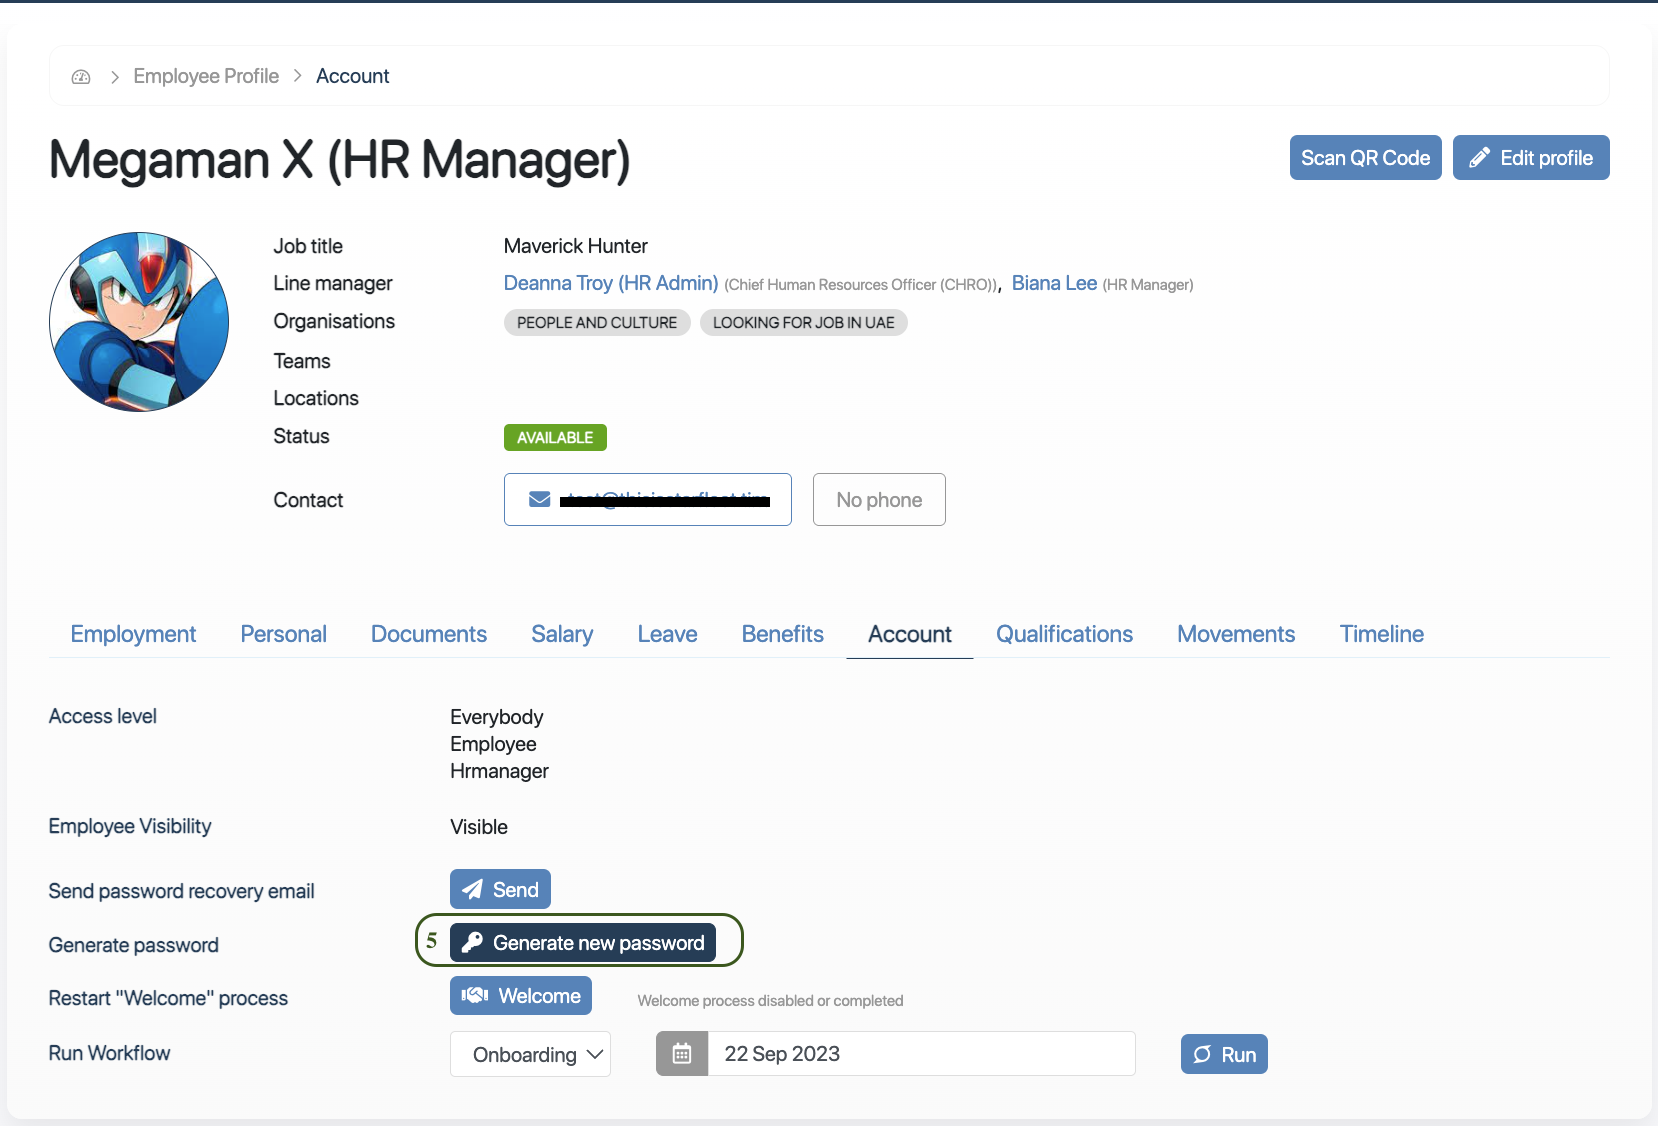Open Deanna Troy (HR Admin) profile link
This screenshot has width=1658, height=1126.
point(611,283)
